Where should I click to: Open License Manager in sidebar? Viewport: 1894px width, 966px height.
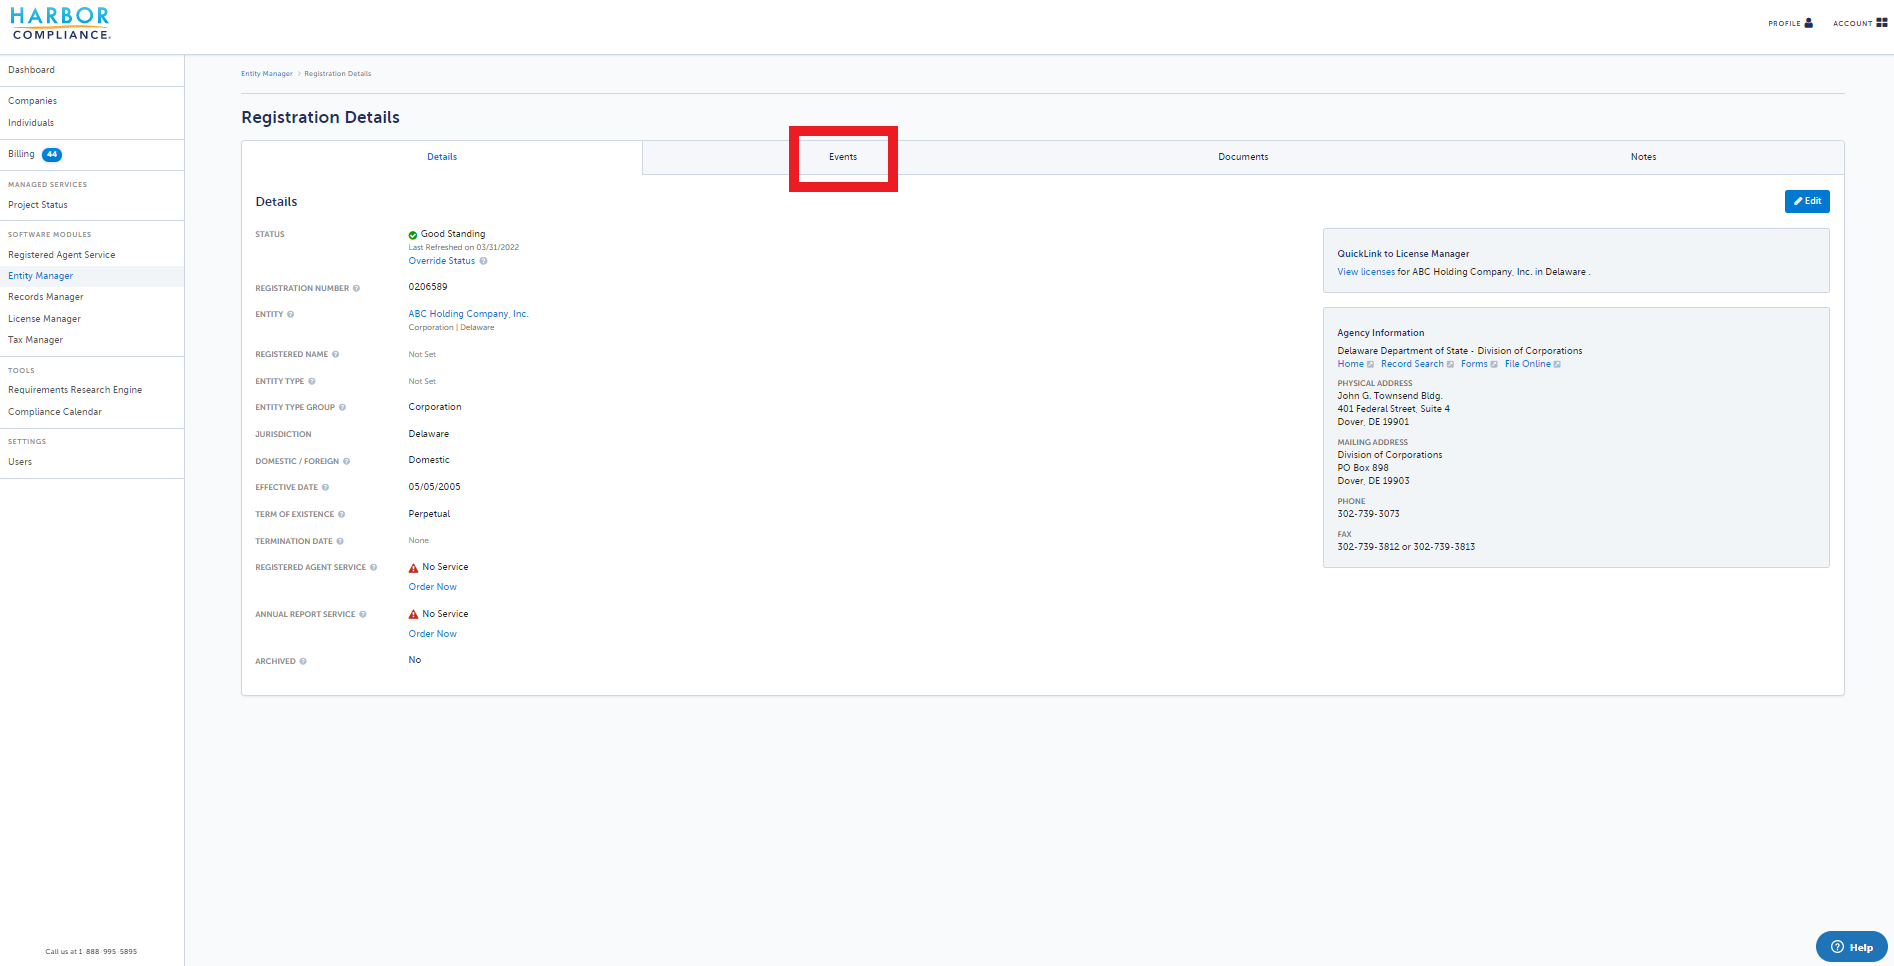tap(45, 319)
